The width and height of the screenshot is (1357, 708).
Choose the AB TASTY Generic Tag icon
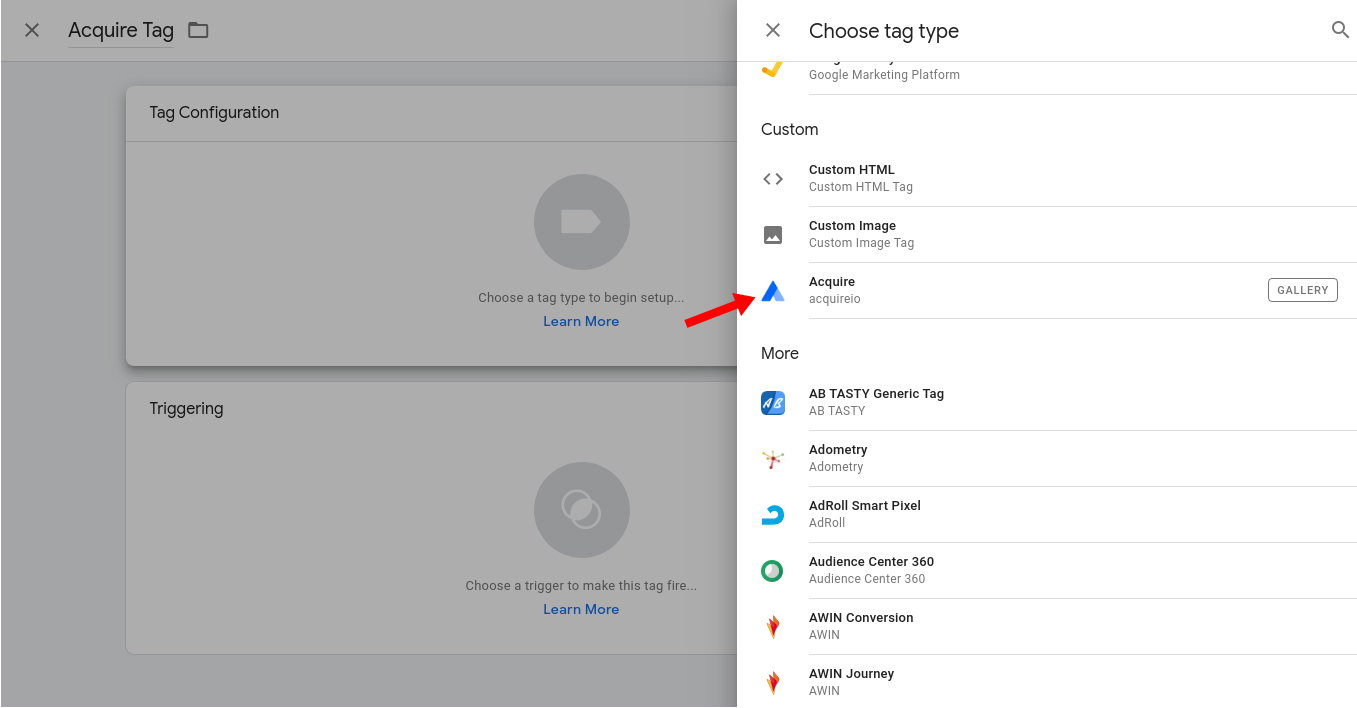(x=773, y=403)
